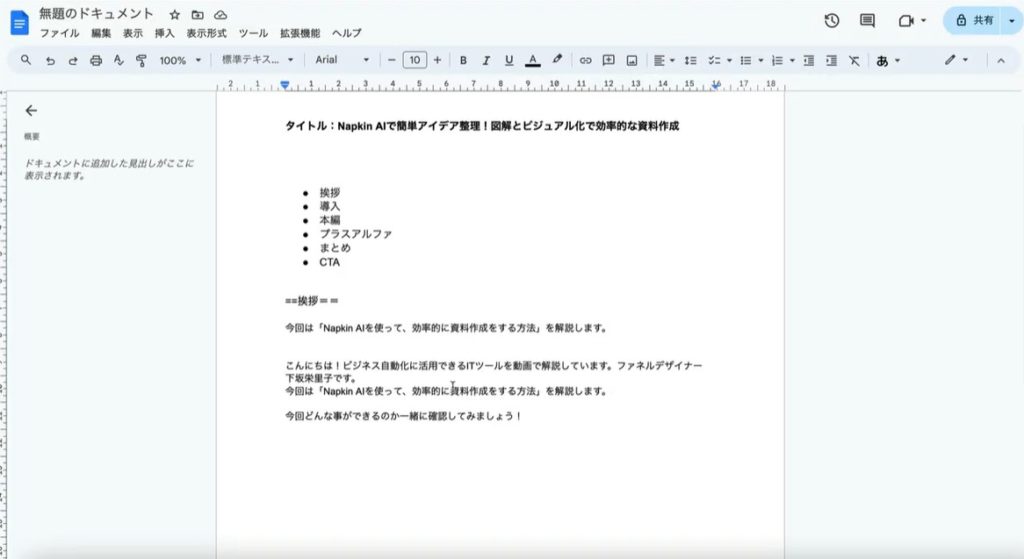
Task: Click the font size input field
Action: pyautogui.click(x=414, y=60)
